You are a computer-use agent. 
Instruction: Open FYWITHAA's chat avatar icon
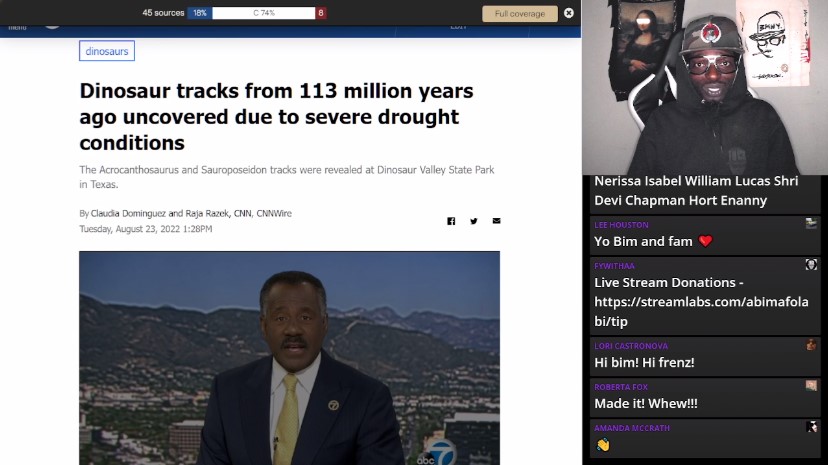point(811,265)
